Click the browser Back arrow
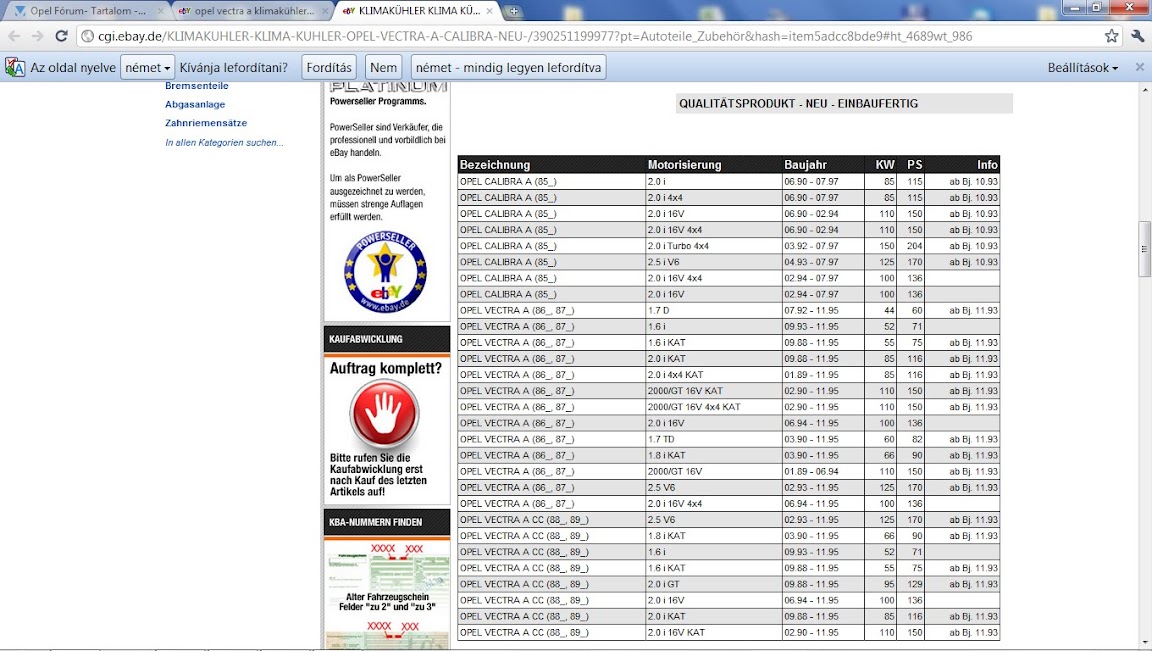This screenshot has height=651, width=1152. pyautogui.click(x=14, y=36)
